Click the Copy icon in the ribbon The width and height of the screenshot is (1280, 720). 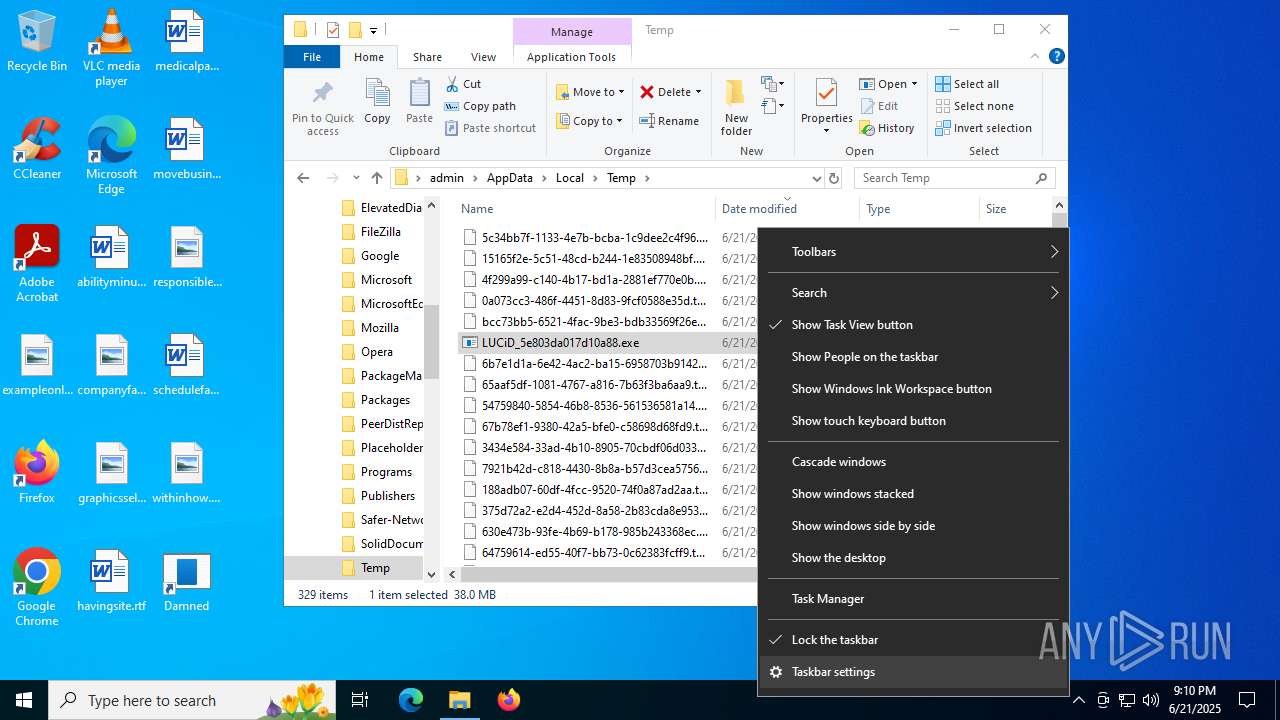point(377,93)
